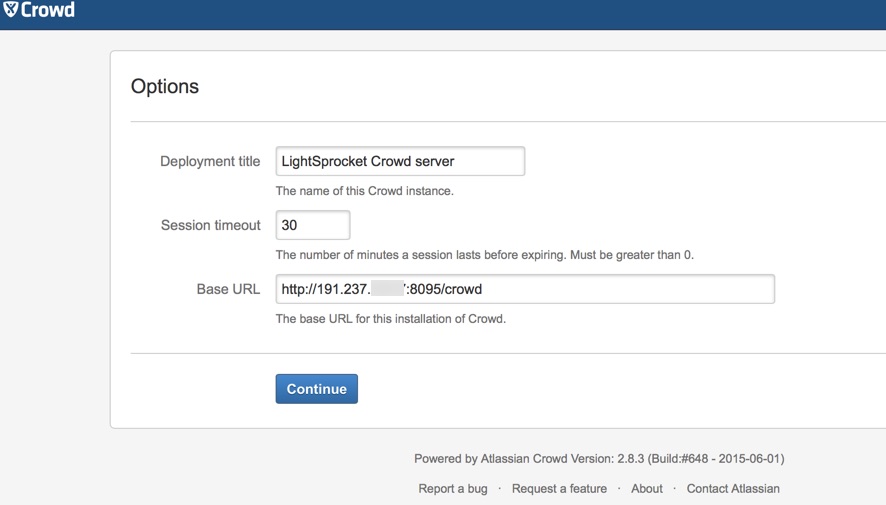Click into the Session timeout field

click(x=313, y=225)
